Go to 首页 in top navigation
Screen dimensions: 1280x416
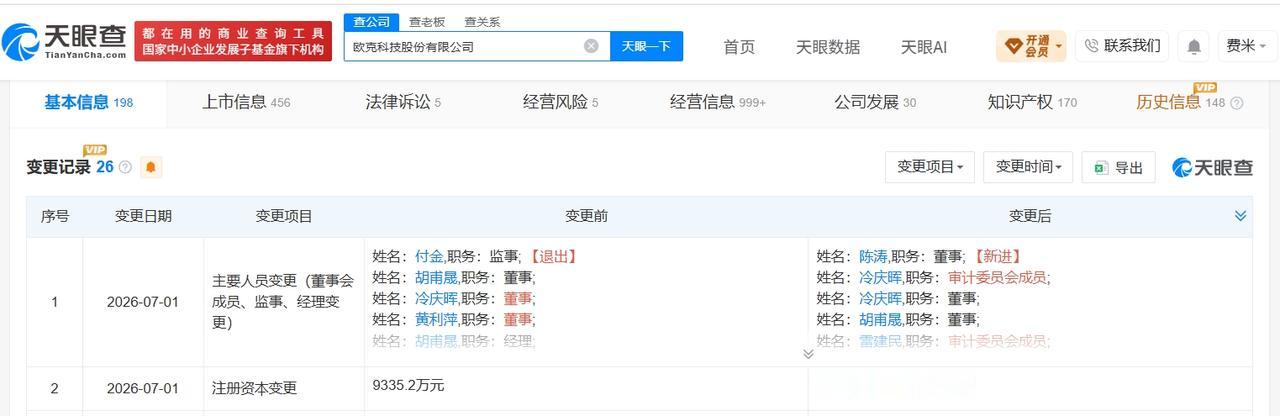pos(739,47)
